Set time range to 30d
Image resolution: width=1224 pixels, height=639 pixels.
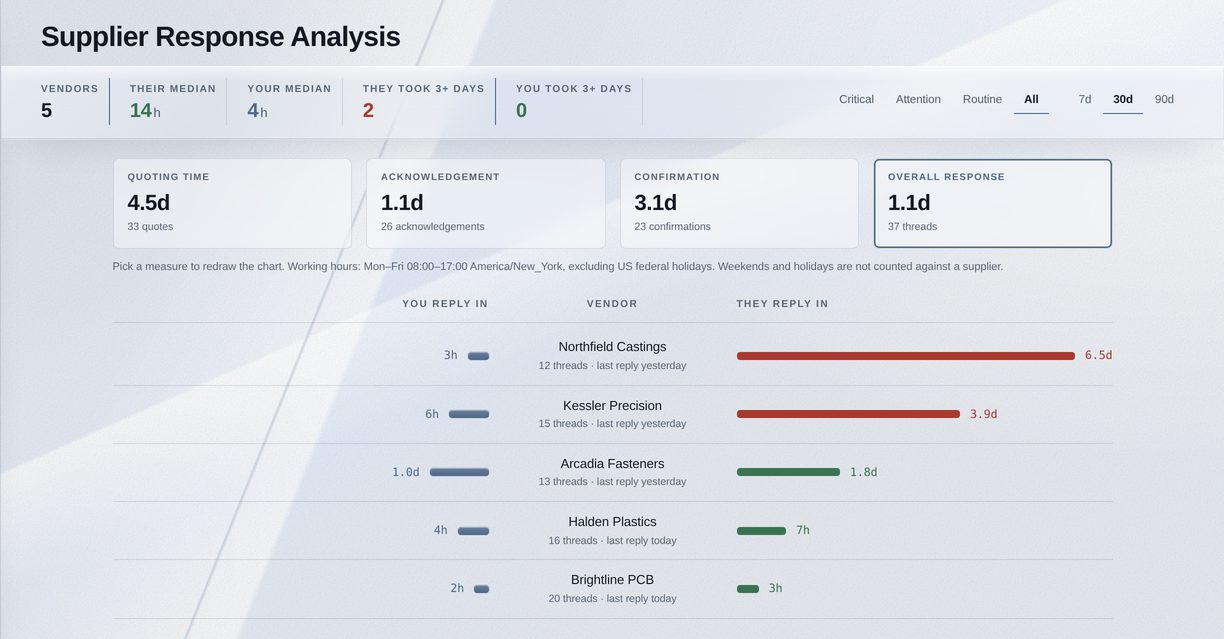pos(1123,99)
